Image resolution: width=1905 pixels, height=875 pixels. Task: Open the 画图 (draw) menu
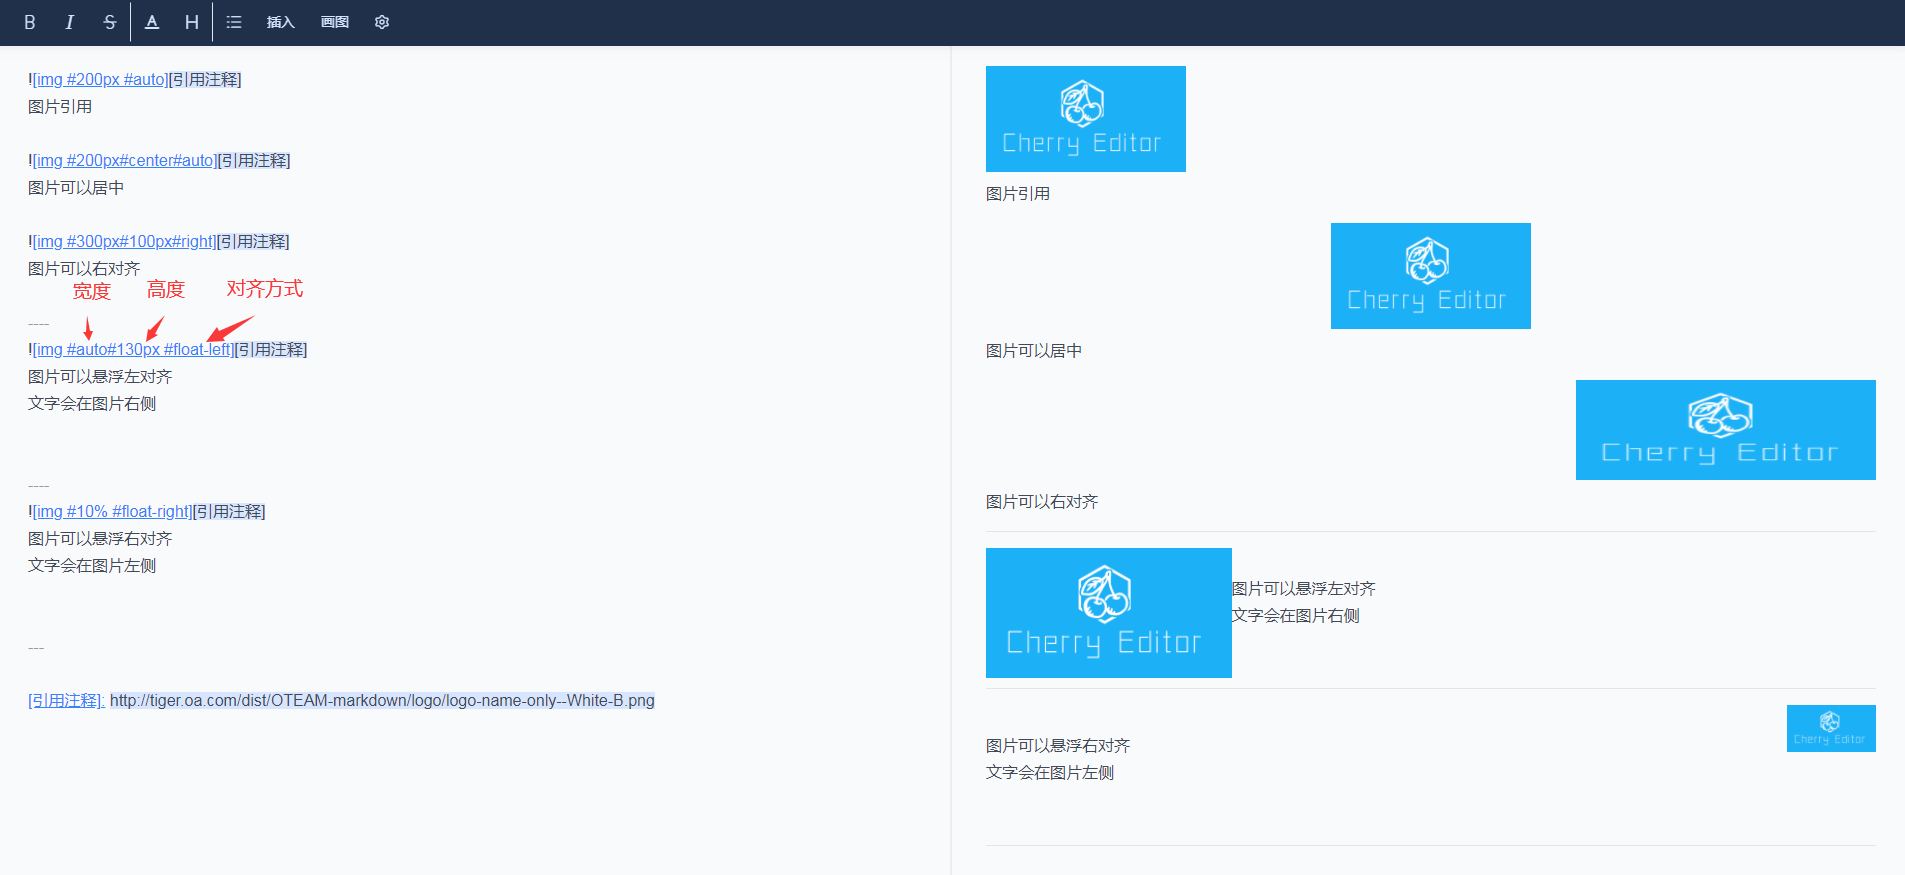pos(335,22)
